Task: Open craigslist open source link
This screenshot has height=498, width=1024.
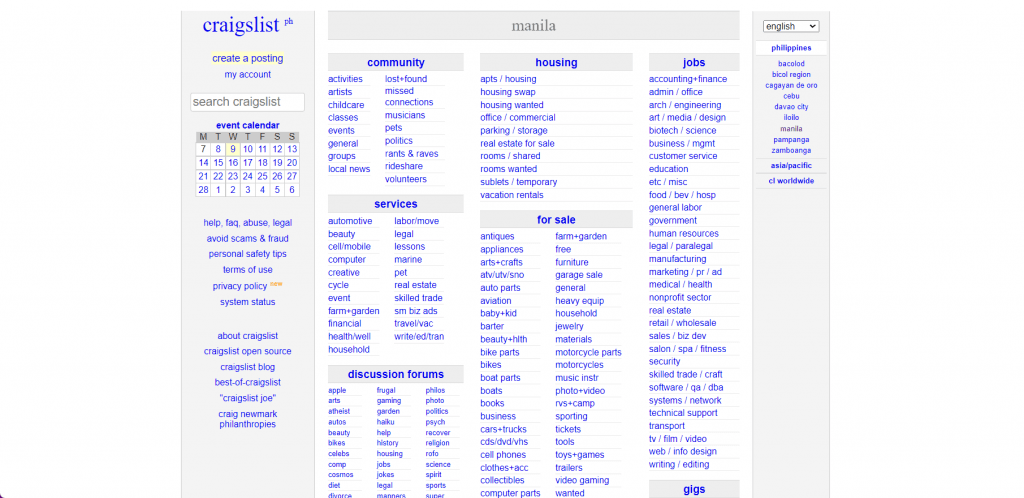Action: coord(248,351)
